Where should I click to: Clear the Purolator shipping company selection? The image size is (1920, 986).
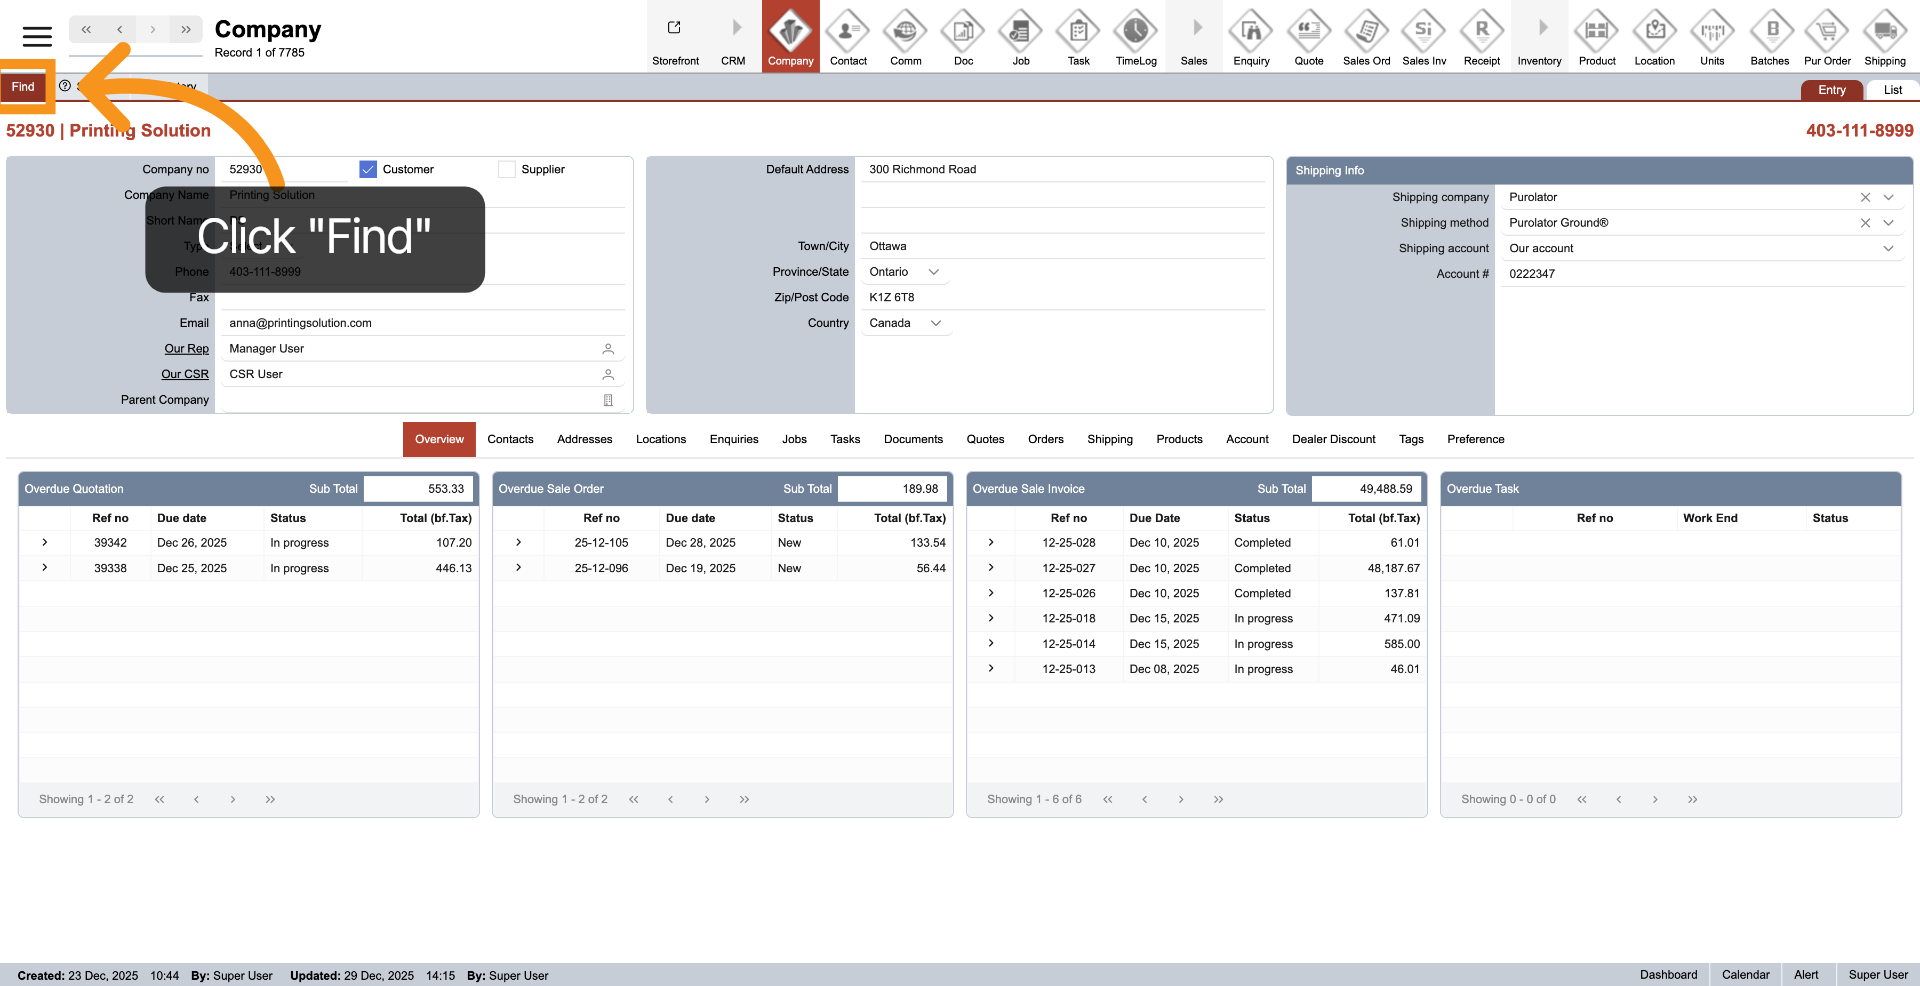tap(1865, 197)
